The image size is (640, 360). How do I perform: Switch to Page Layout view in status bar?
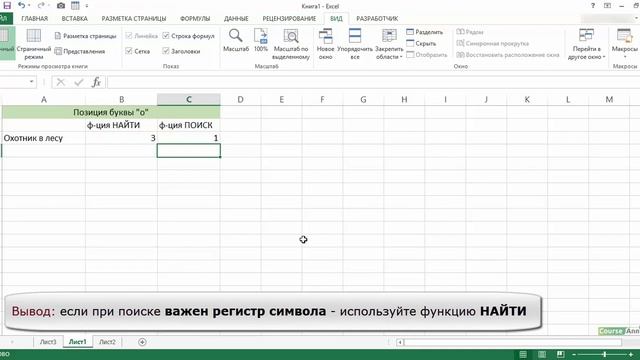[542, 354]
